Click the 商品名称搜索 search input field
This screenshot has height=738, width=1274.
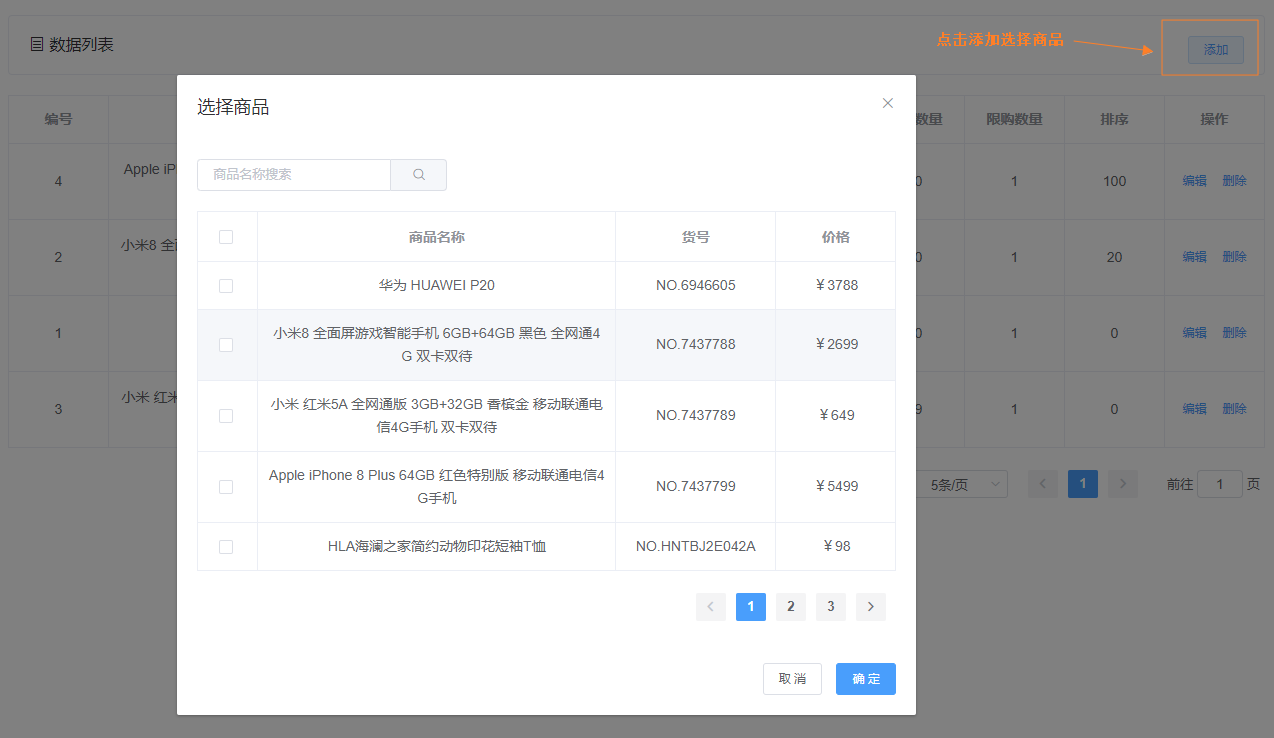click(294, 174)
